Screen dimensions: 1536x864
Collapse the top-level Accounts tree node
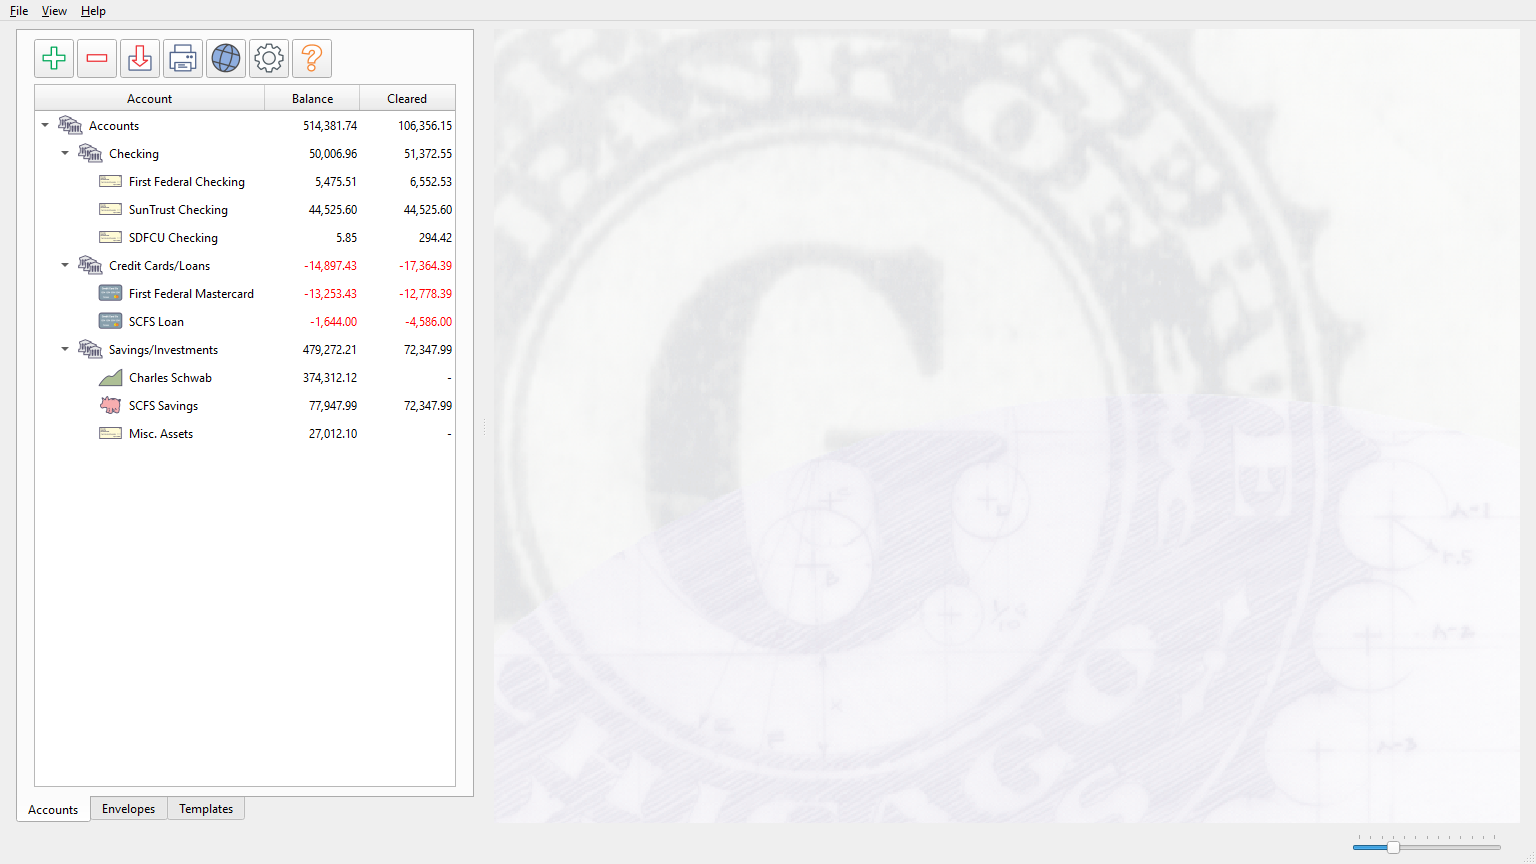(45, 125)
